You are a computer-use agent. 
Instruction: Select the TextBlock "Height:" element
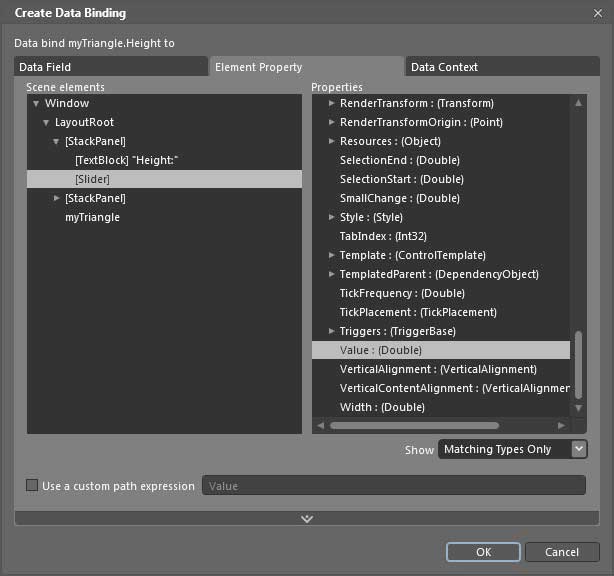(126, 160)
